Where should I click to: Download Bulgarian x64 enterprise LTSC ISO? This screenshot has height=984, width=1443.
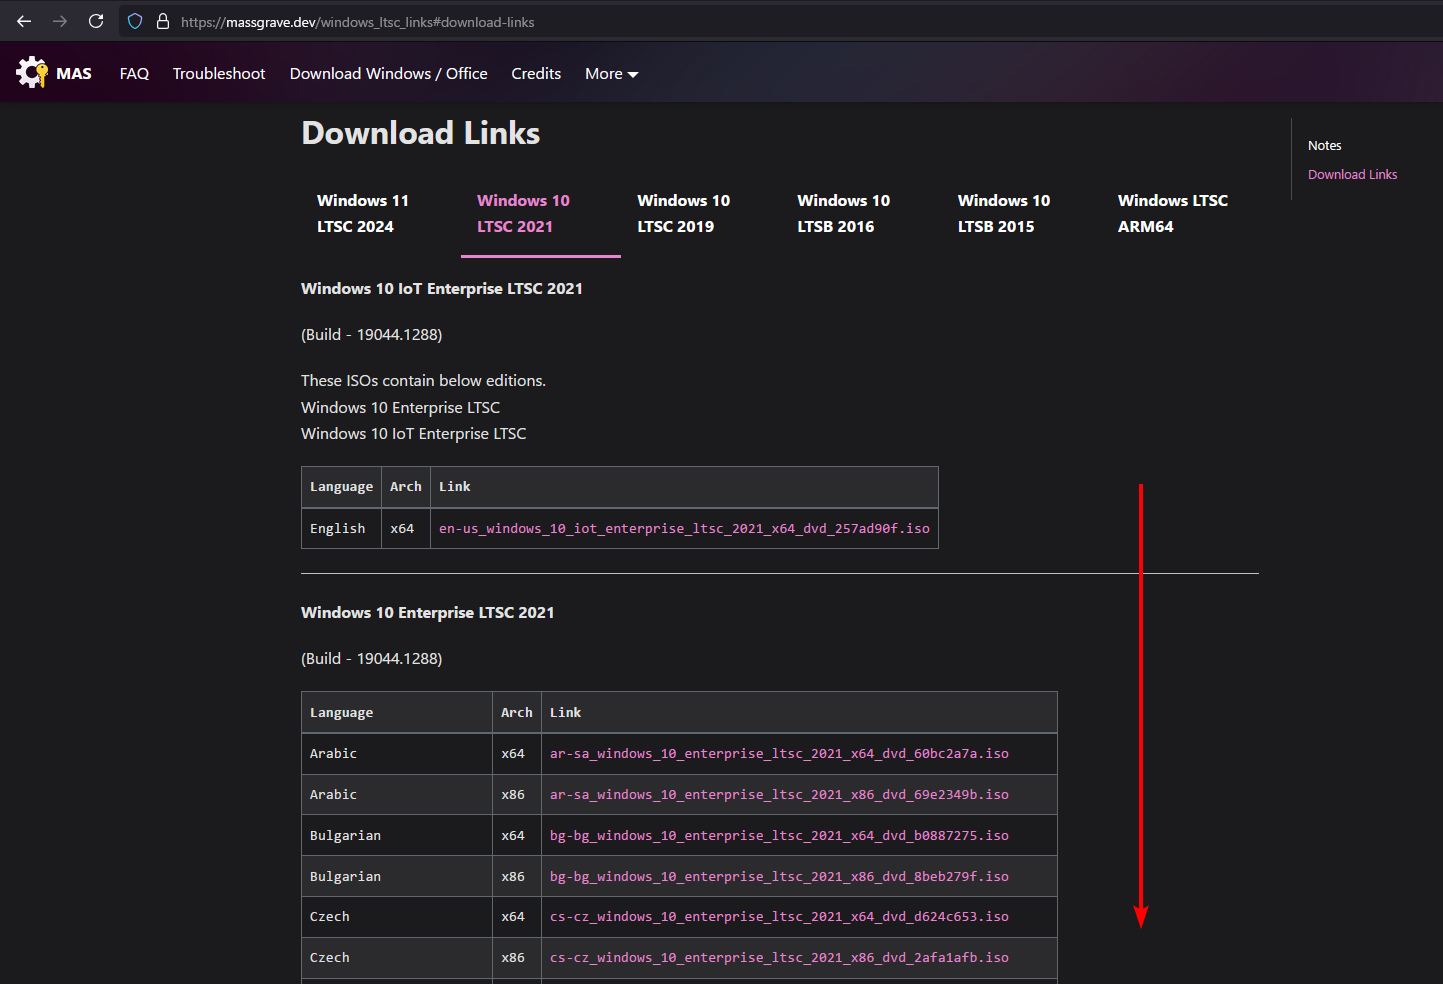tap(779, 836)
